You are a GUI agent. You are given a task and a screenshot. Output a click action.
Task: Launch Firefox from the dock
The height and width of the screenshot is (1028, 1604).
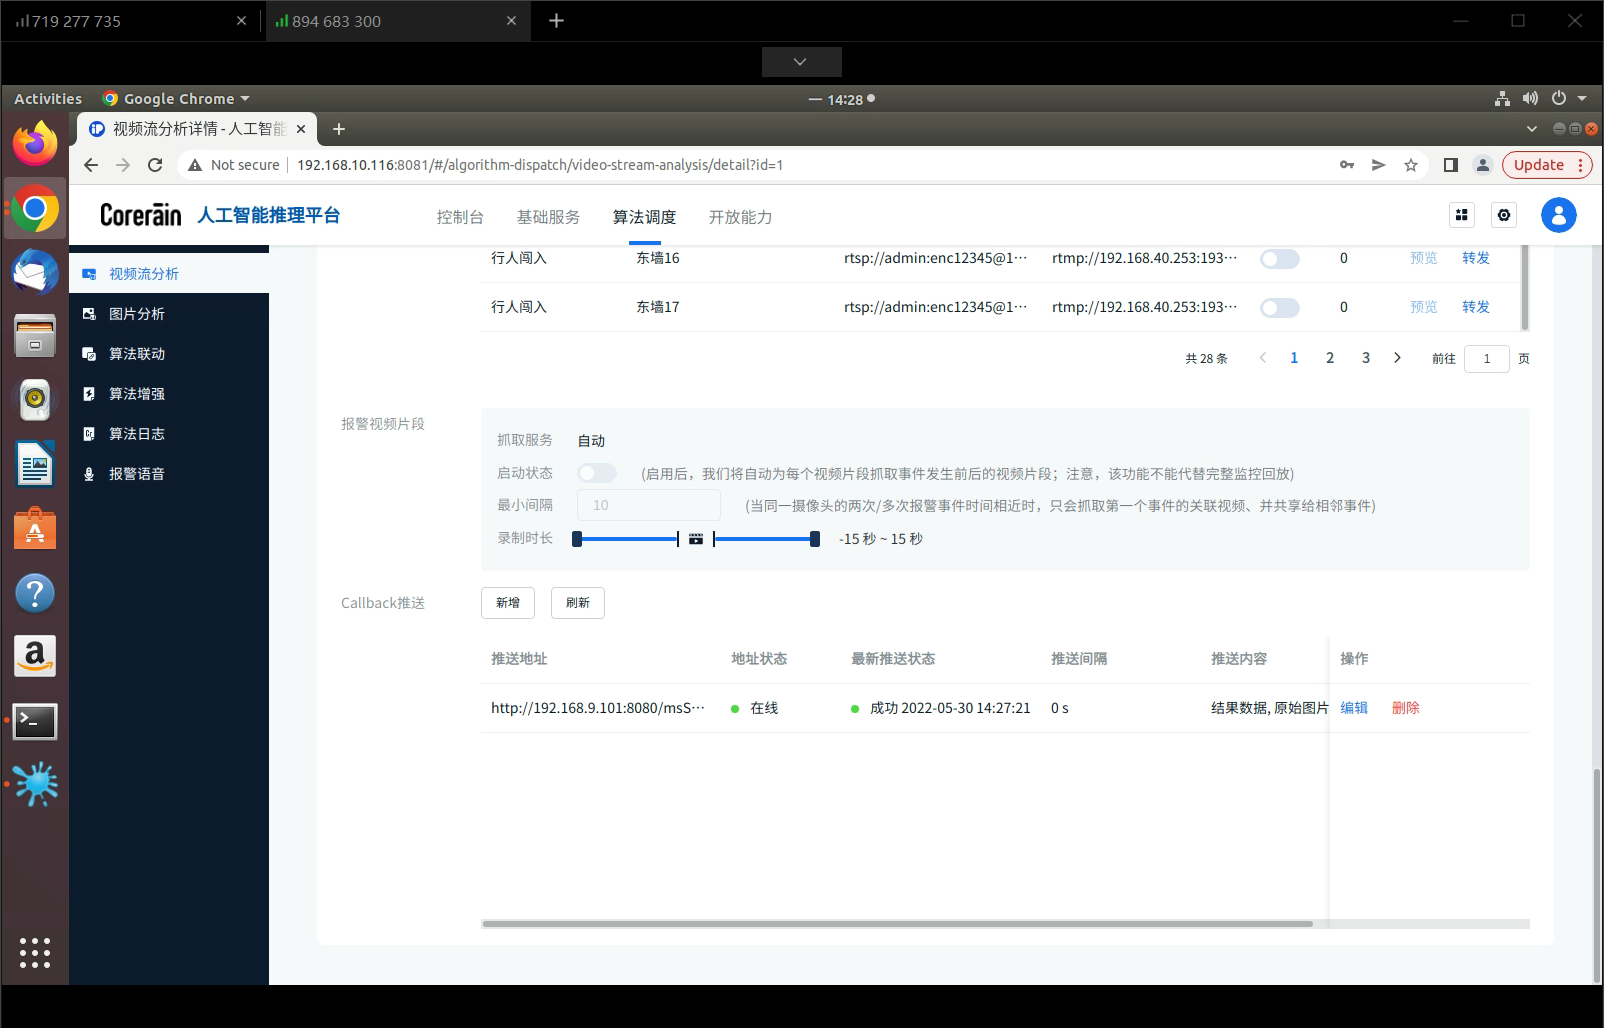click(35, 144)
